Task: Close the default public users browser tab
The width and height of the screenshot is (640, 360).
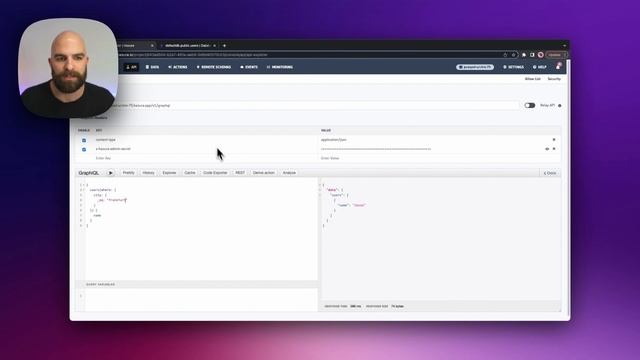Action: pyautogui.click(x=215, y=46)
